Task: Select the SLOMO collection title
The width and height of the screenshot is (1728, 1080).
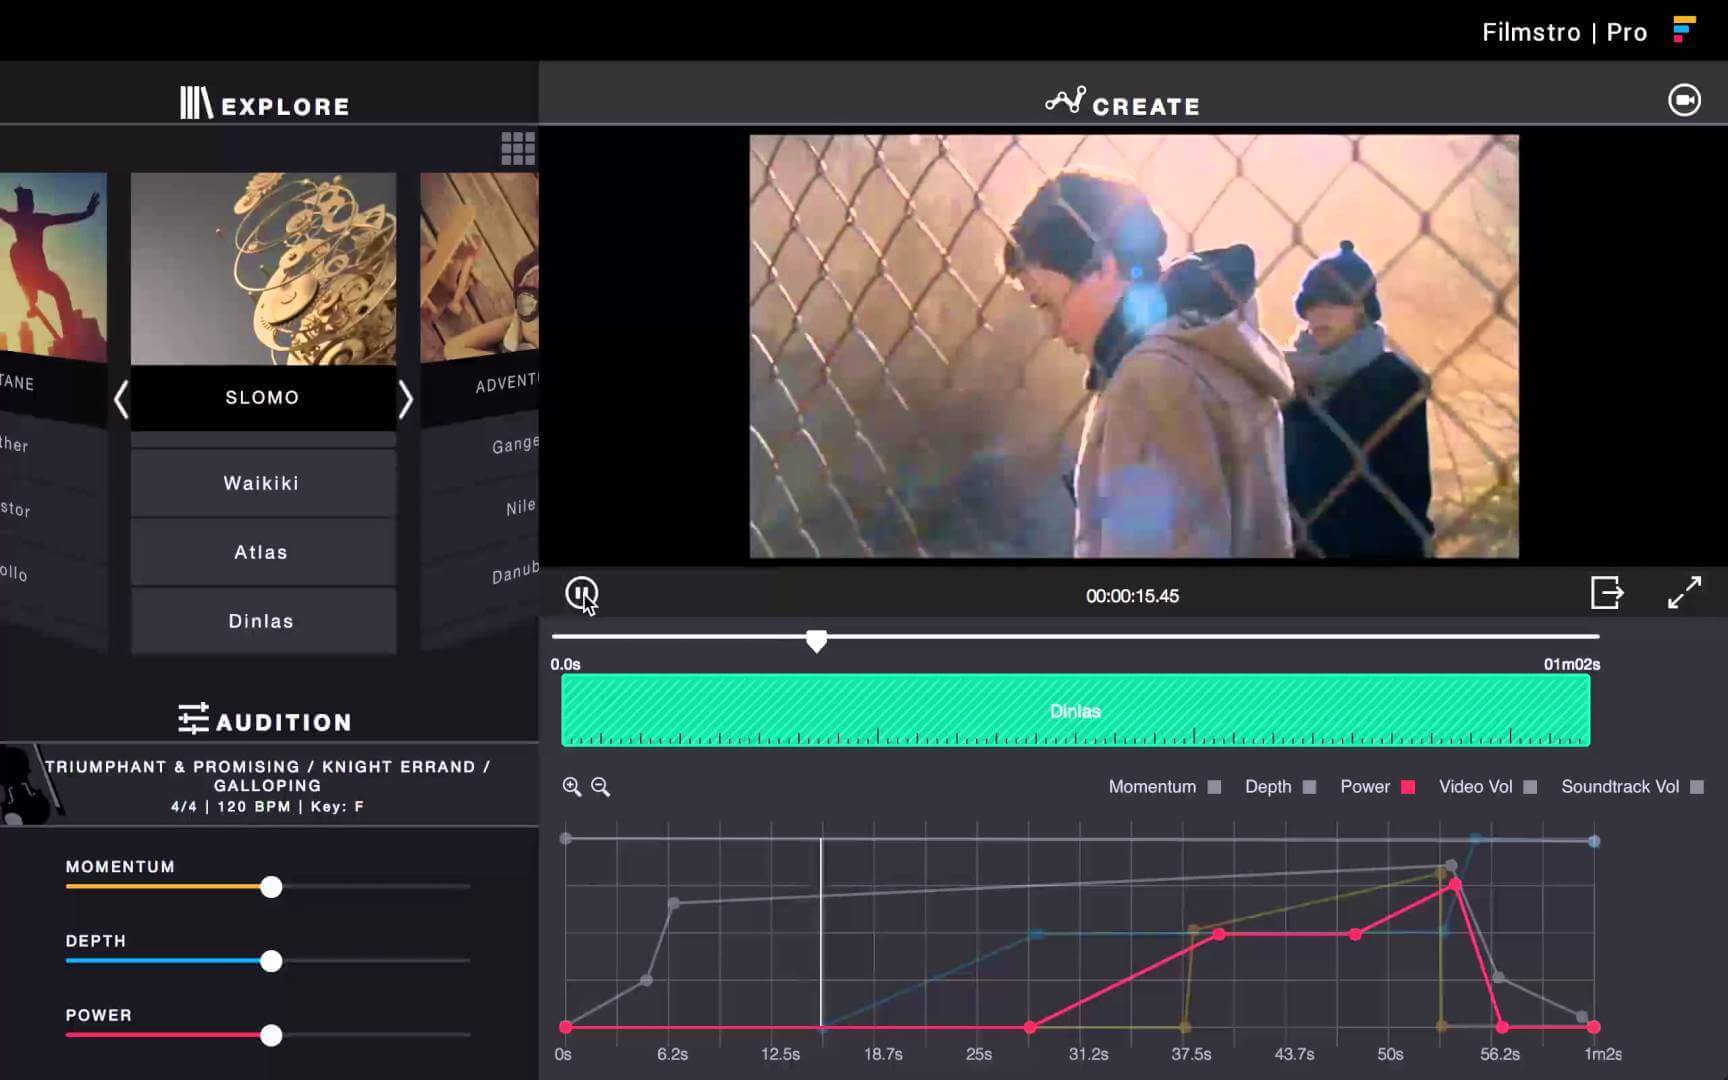Action: (263, 397)
